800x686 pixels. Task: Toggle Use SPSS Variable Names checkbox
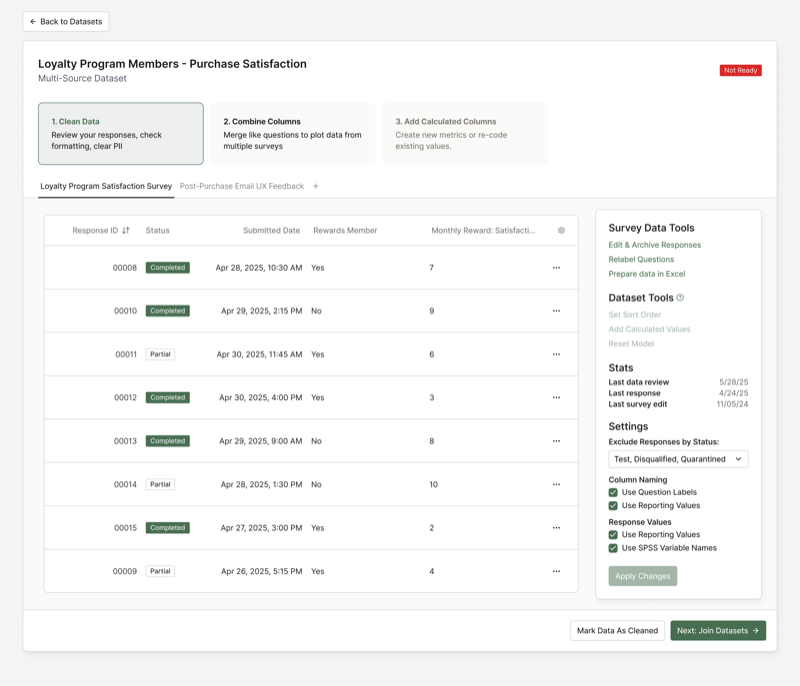(613, 548)
